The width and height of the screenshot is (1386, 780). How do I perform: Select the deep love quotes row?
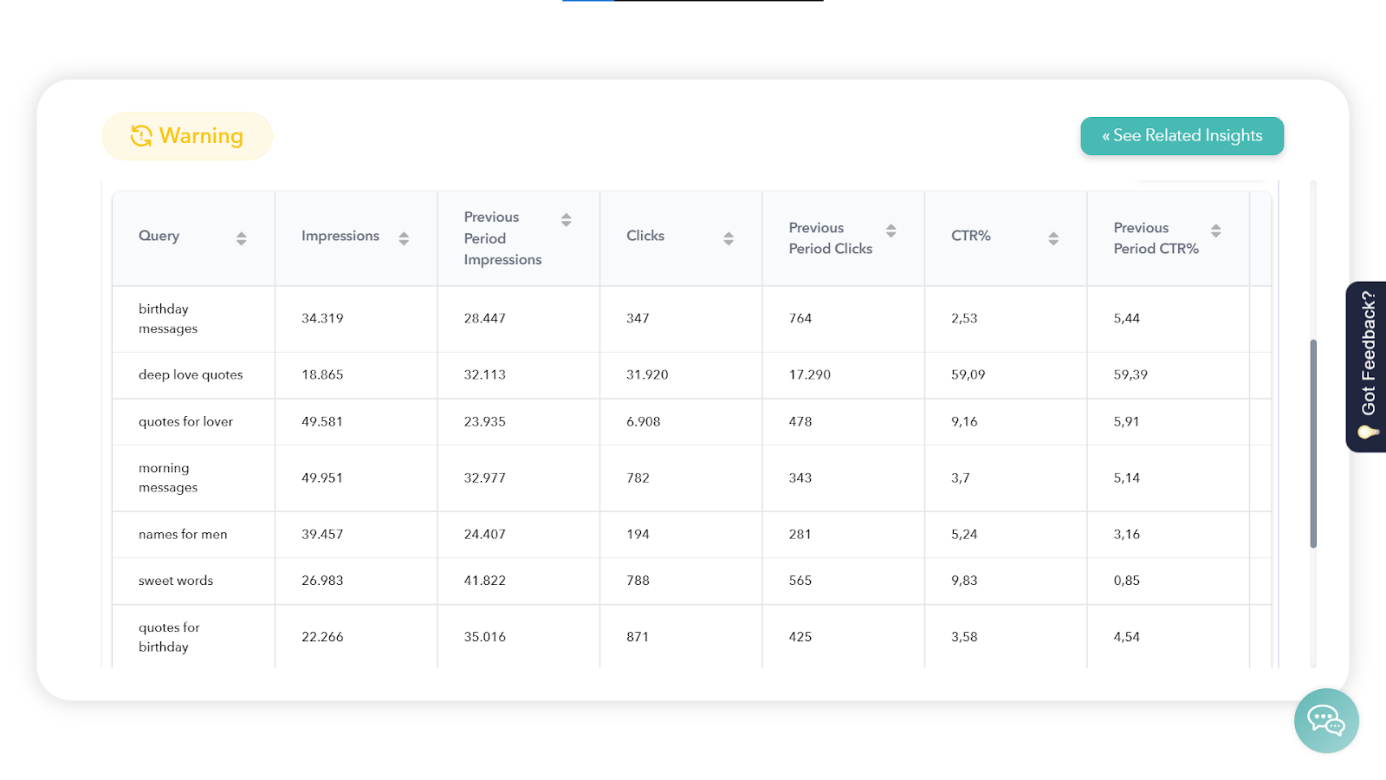191,375
